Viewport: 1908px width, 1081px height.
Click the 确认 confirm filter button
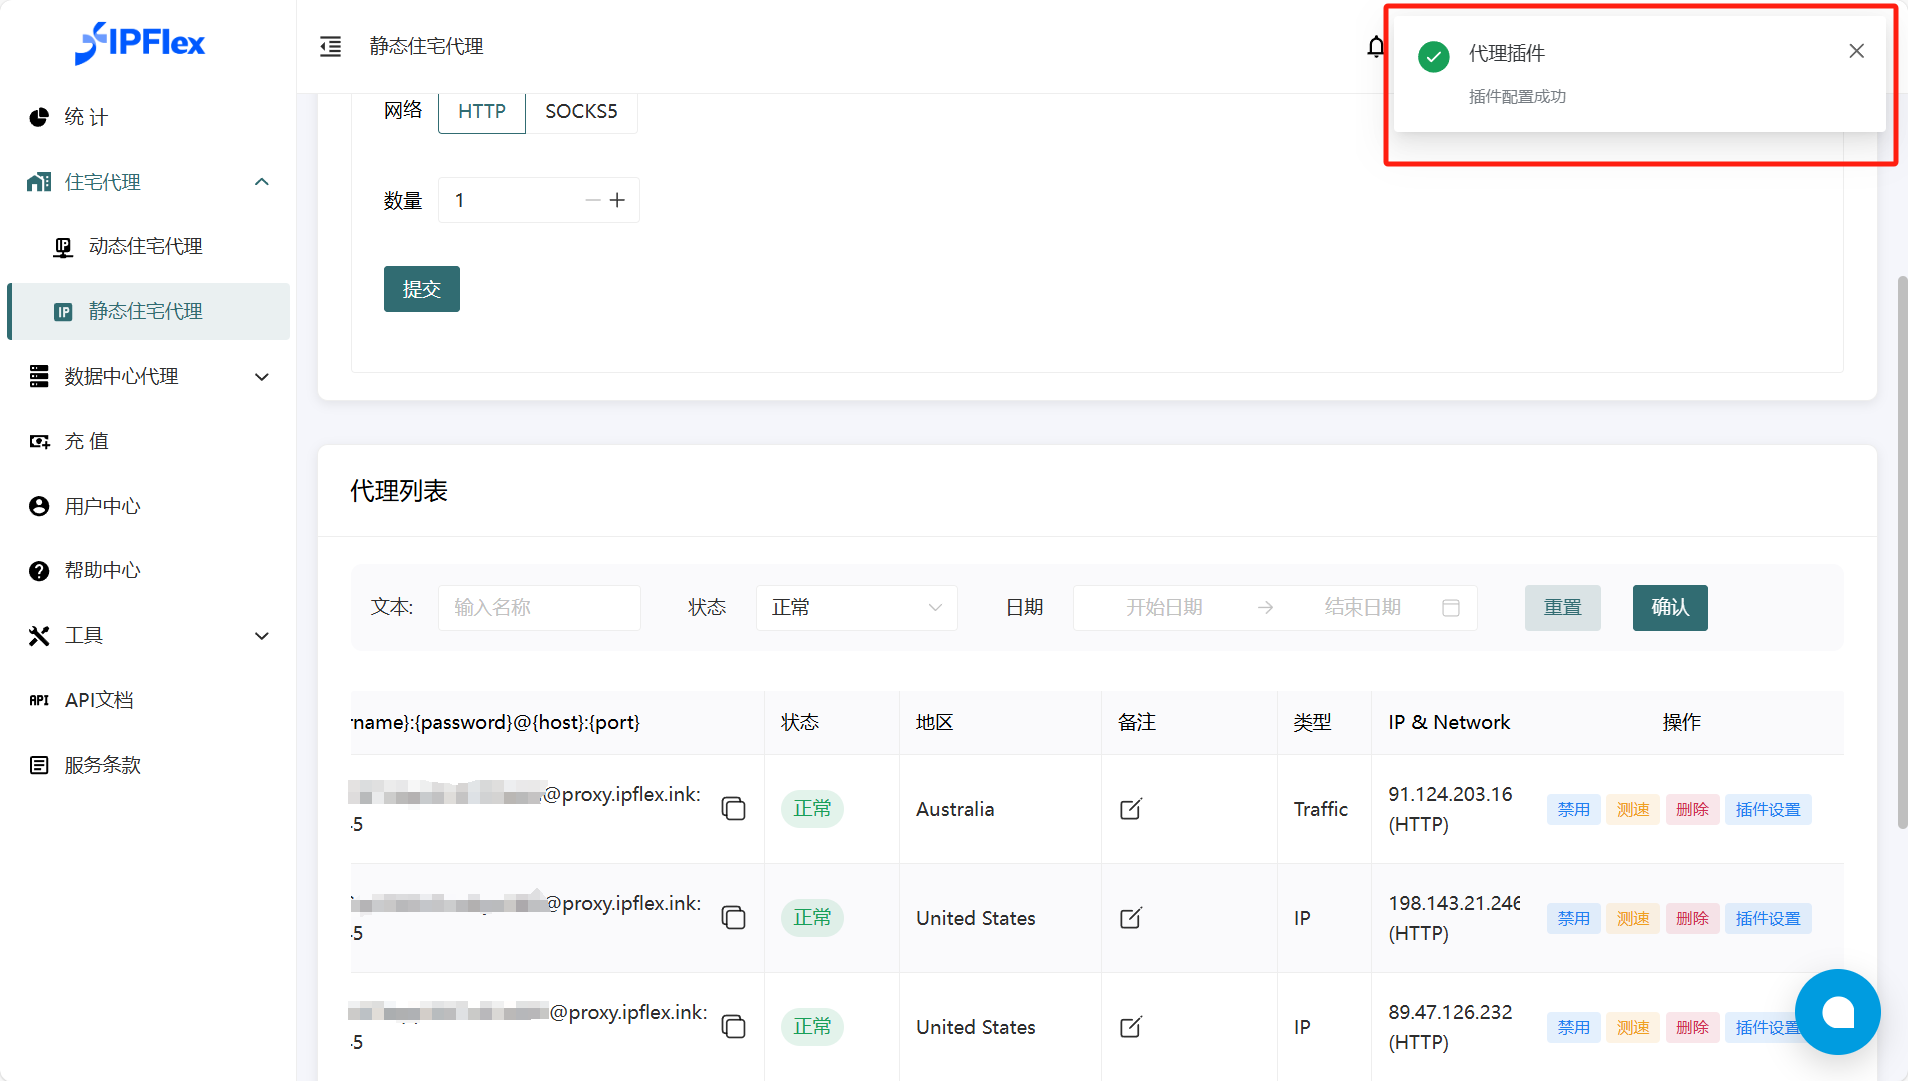[1669, 608]
